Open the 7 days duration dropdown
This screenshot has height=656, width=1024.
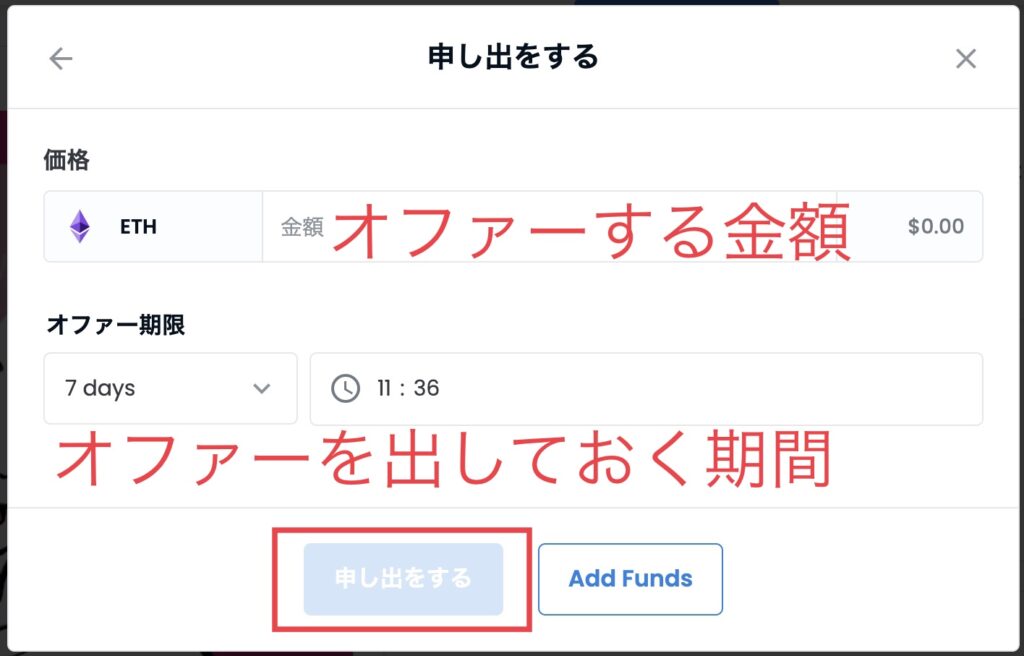[x=170, y=389]
